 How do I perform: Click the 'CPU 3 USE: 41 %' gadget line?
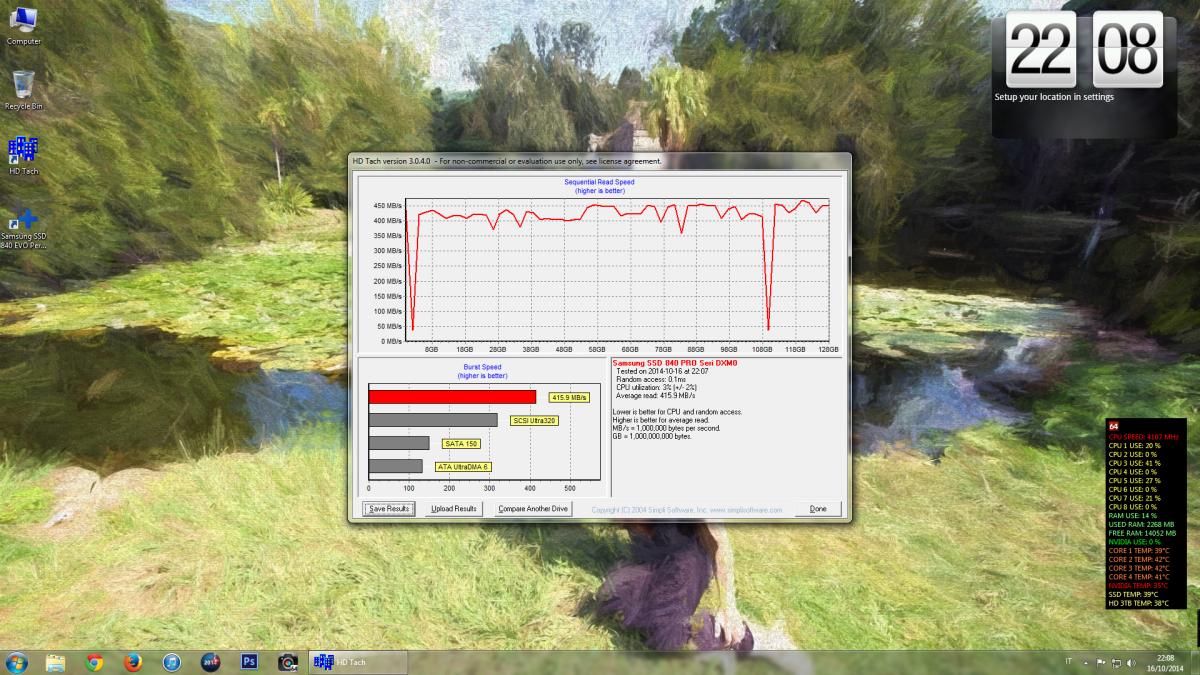[x=1134, y=463]
